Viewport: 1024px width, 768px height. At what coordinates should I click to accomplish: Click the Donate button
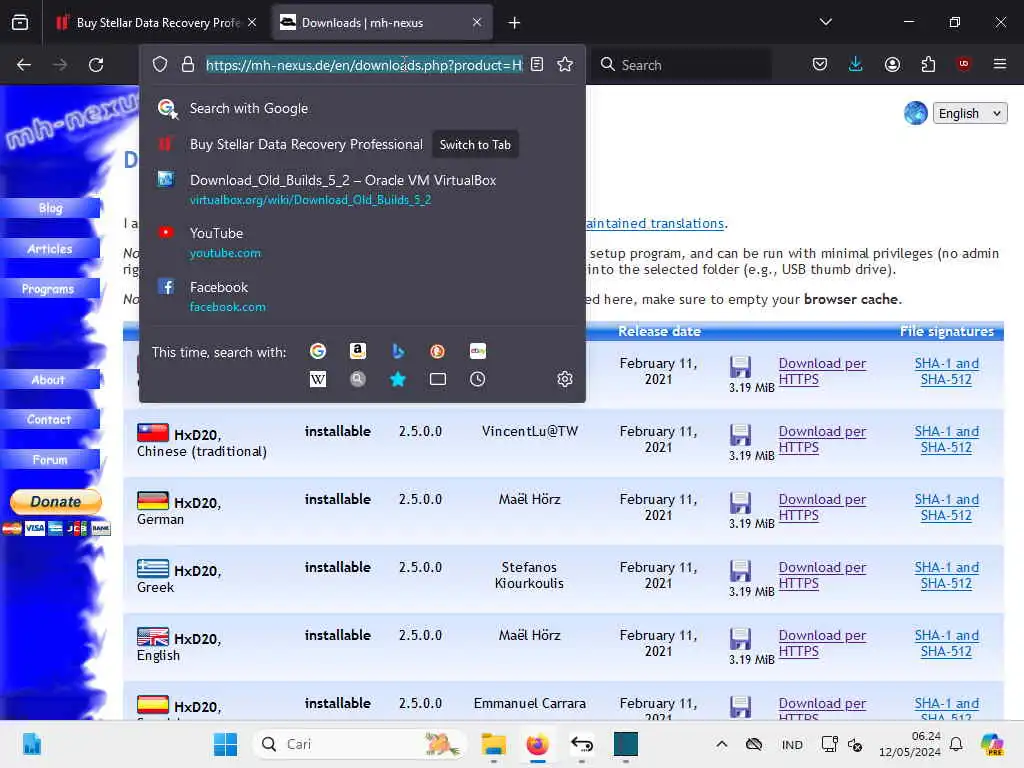click(56, 502)
